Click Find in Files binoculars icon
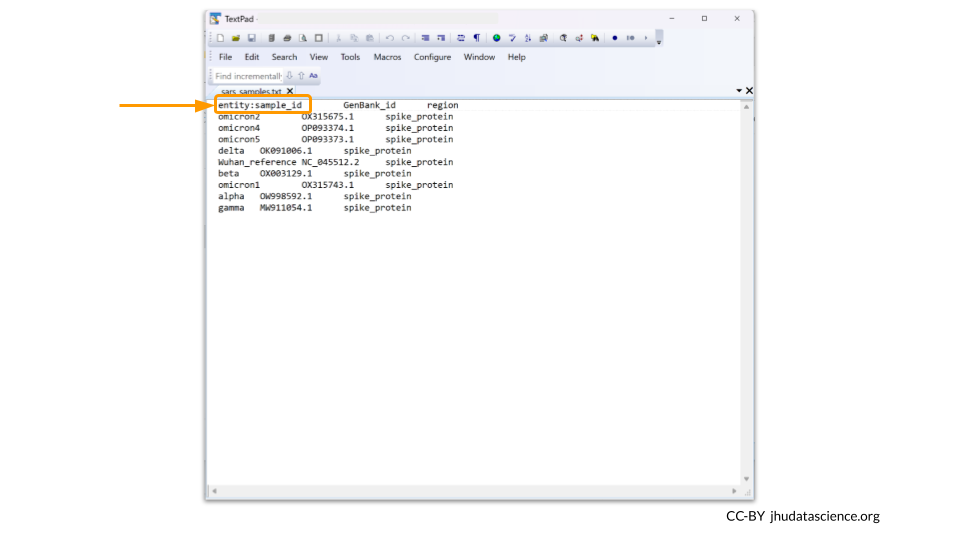 595,38
